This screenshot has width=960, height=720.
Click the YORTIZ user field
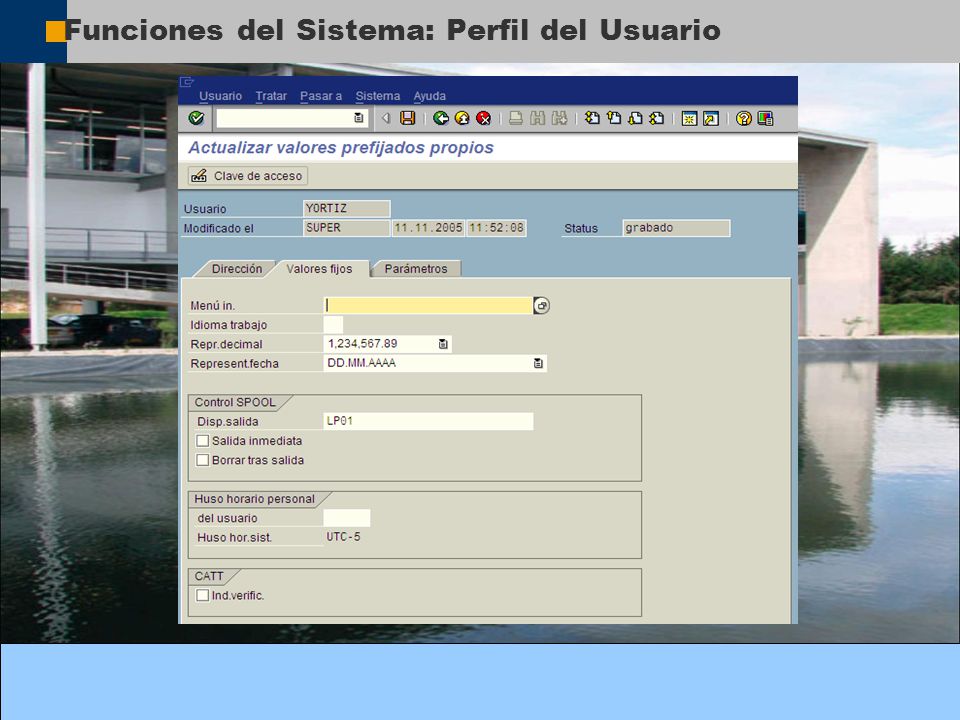(347, 209)
